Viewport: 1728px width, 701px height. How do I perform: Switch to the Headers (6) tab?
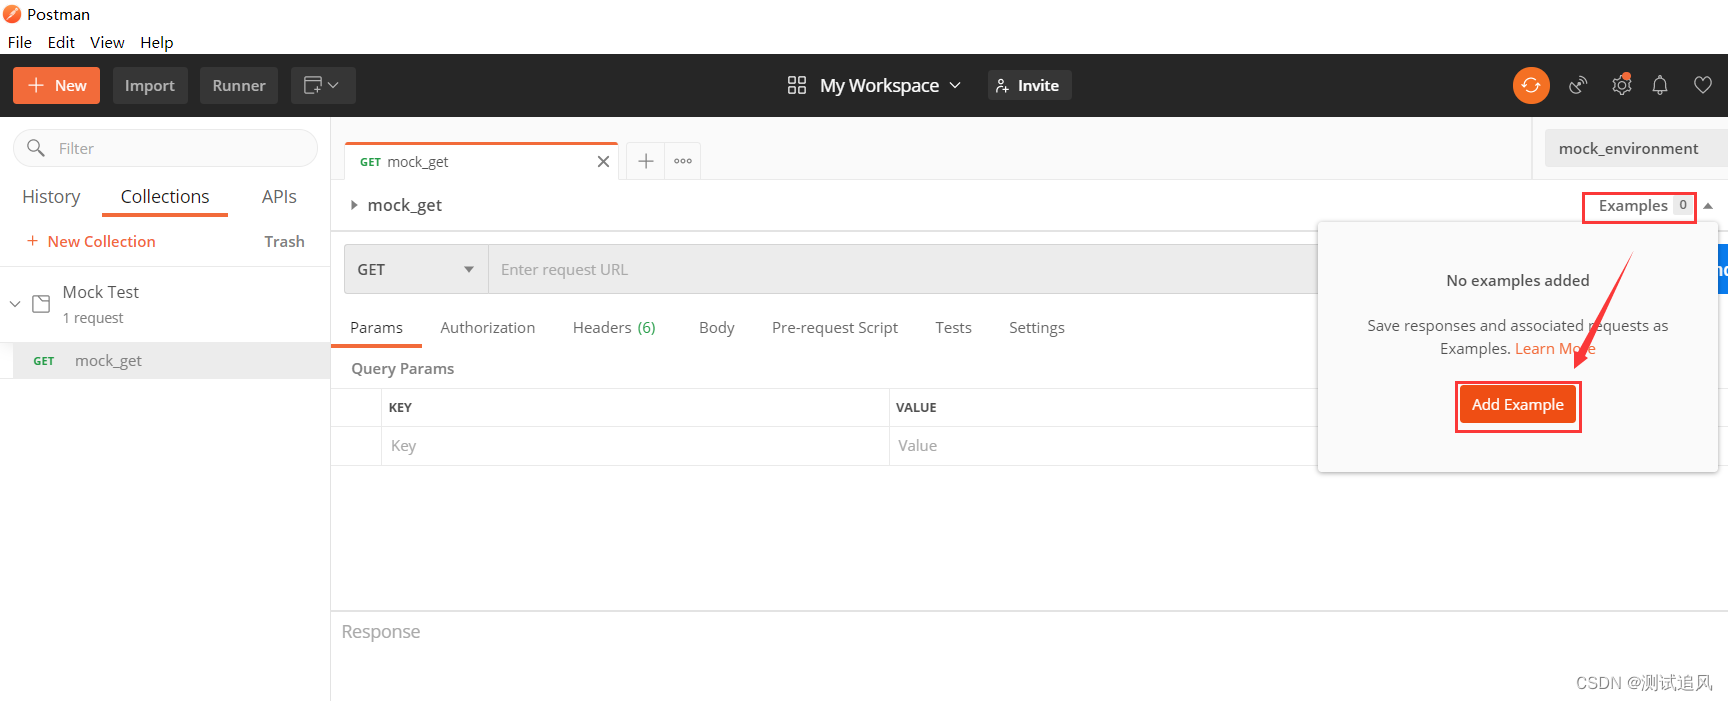614,328
